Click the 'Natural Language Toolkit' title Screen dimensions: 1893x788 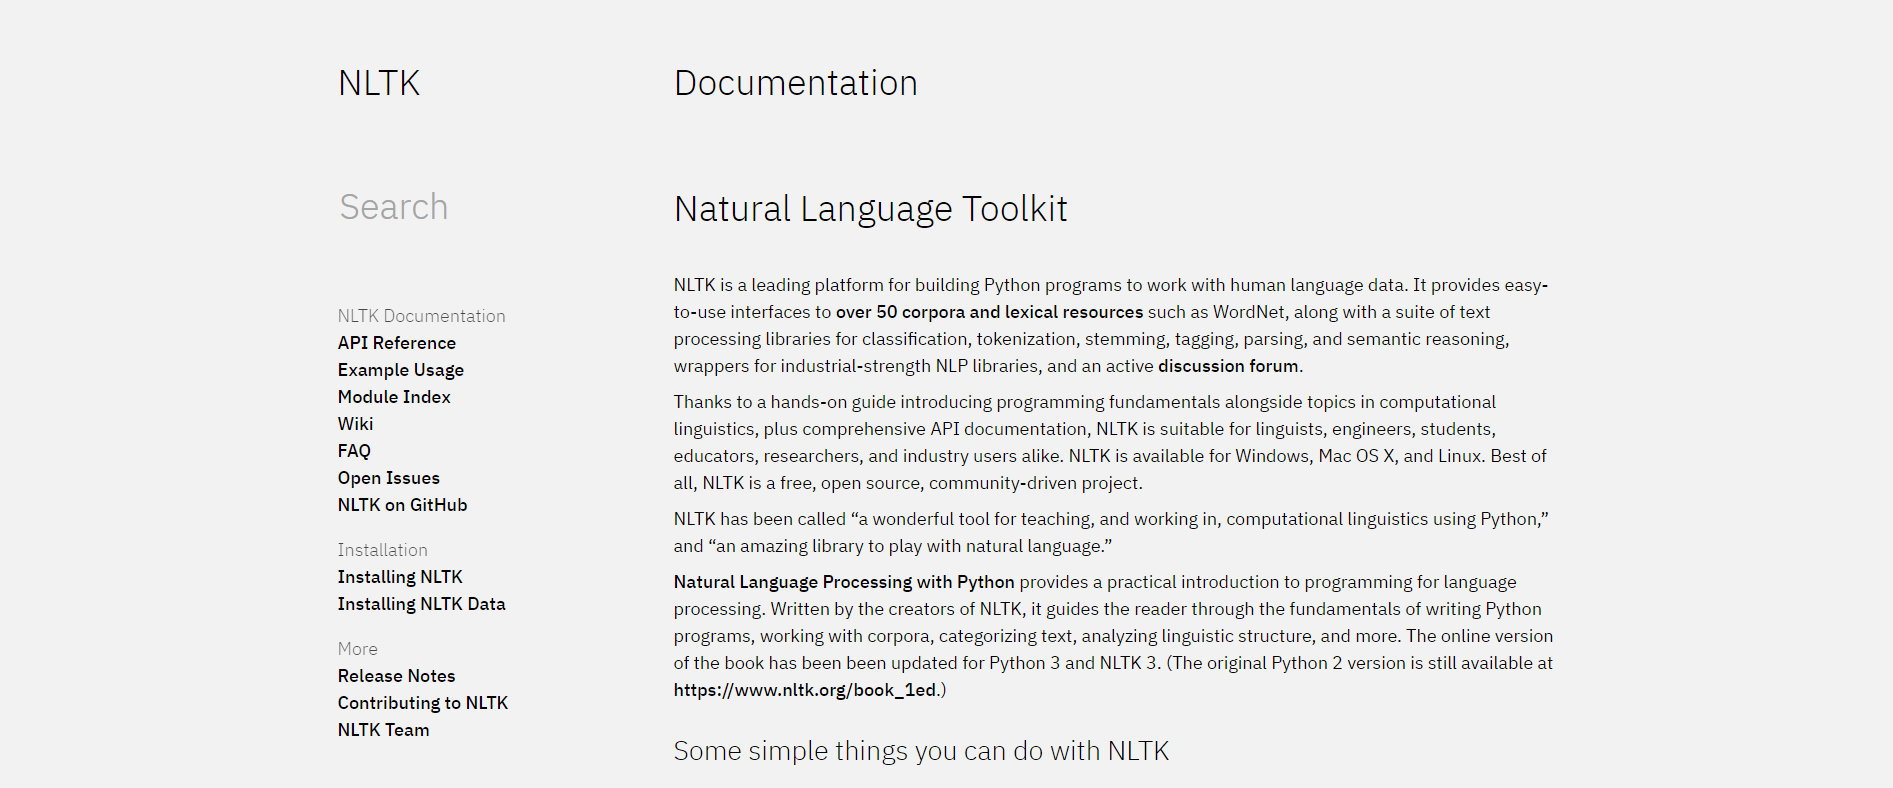(871, 209)
